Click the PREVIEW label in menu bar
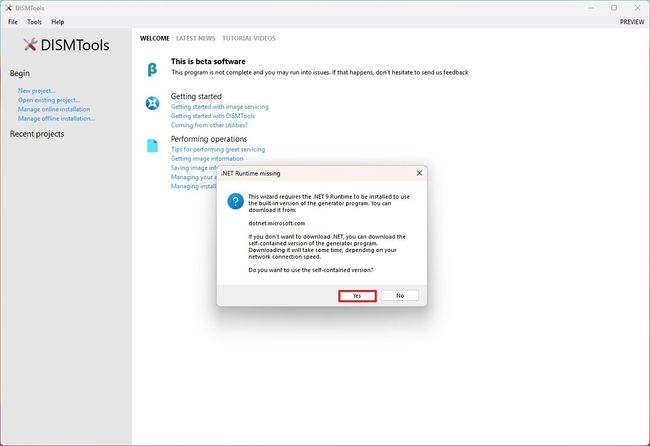Screen dimensions: 650x446 (632, 22)
